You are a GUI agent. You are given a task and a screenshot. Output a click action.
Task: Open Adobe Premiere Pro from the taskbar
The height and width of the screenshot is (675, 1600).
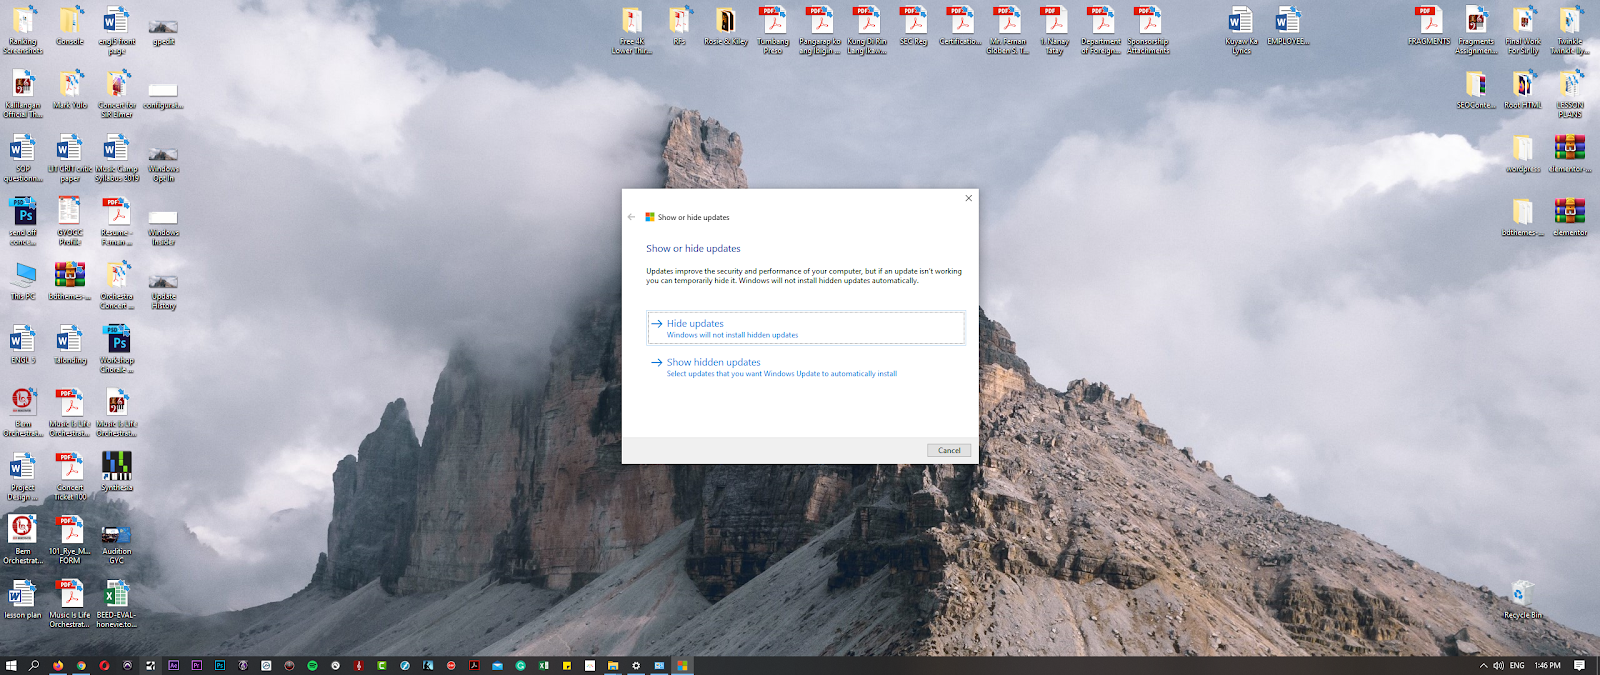click(x=197, y=665)
